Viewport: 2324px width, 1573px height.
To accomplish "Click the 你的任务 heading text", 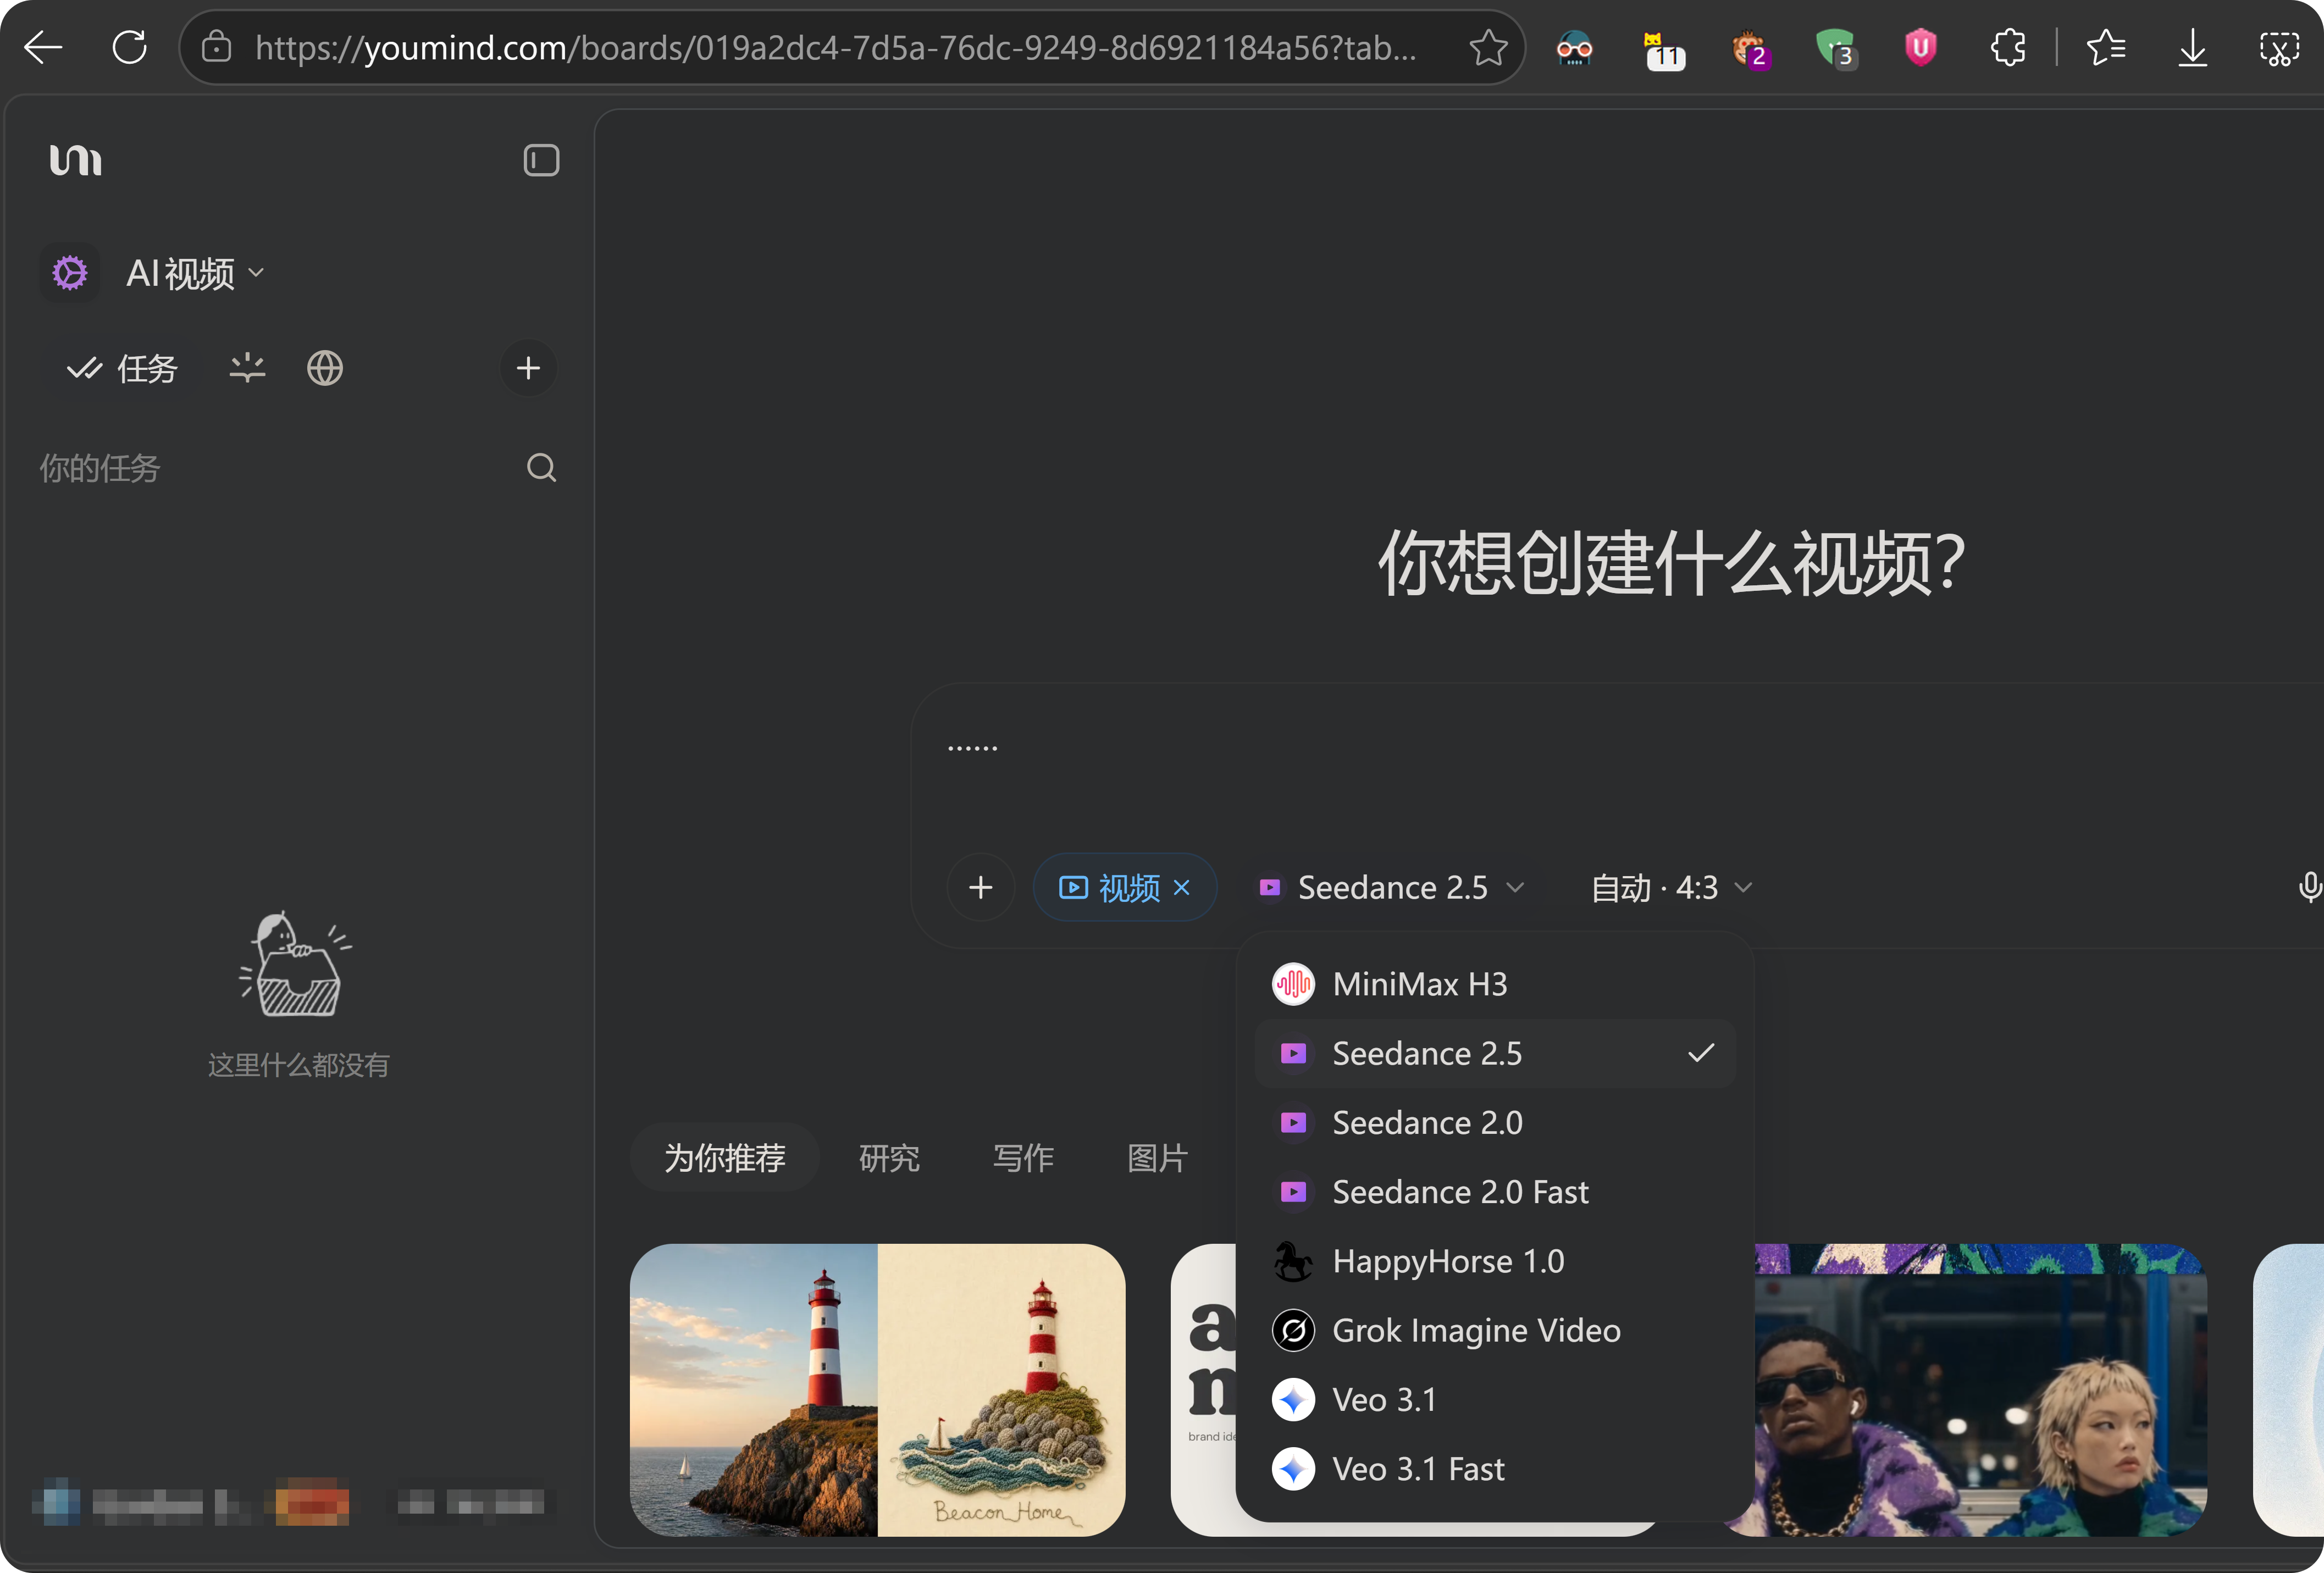I will tap(100, 468).
